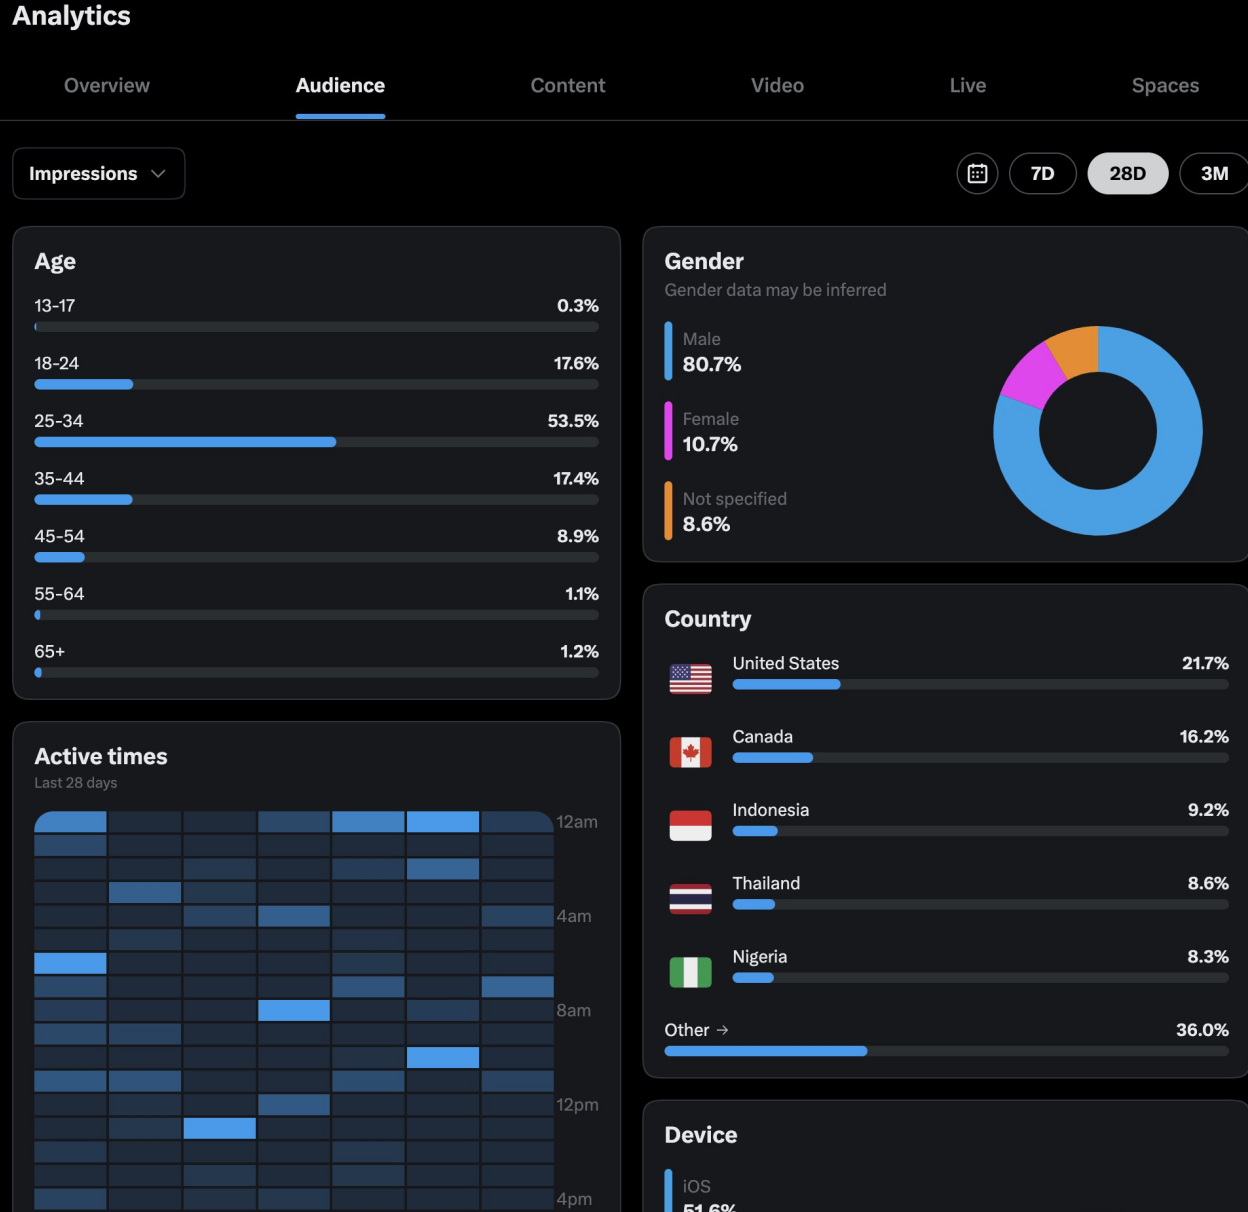This screenshot has width=1248, height=1212.
Task: Click the Other countries percentage bar
Action: (x=946, y=1051)
